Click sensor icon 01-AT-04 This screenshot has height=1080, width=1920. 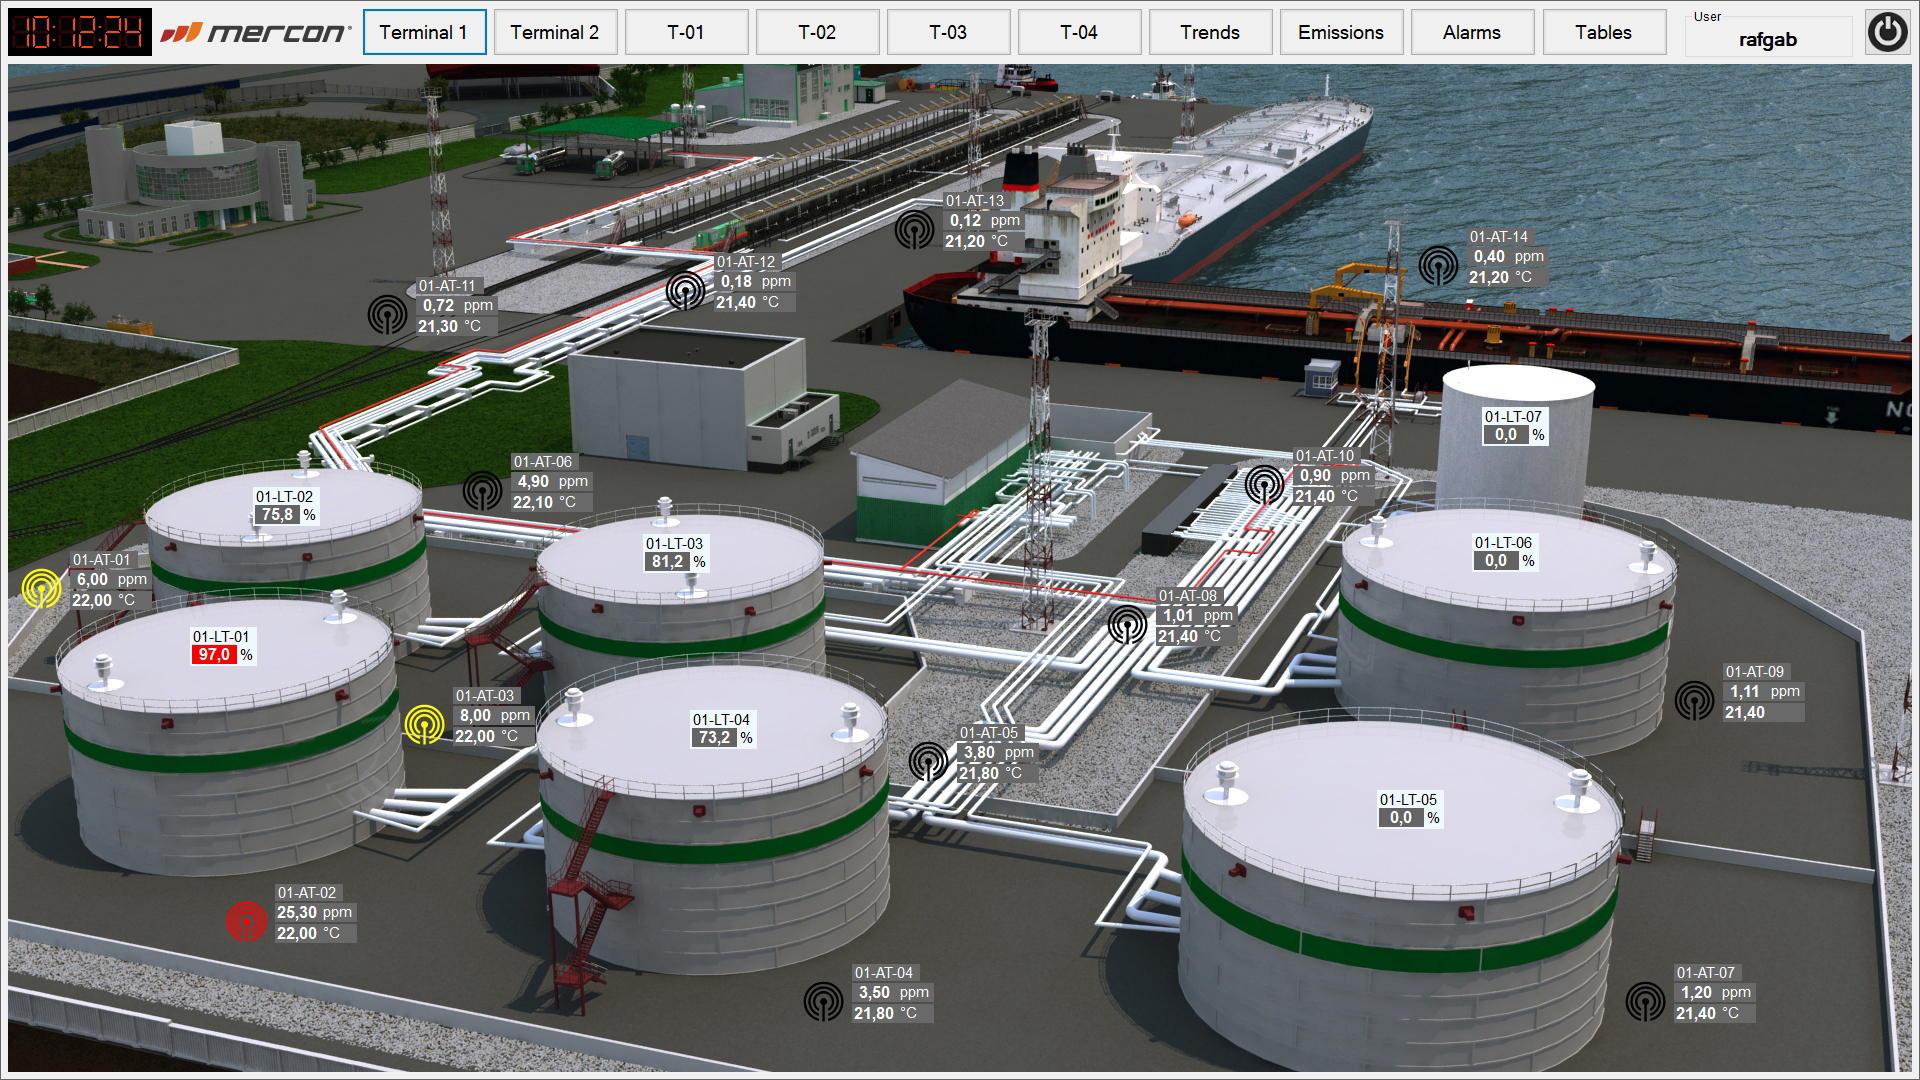(823, 1002)
